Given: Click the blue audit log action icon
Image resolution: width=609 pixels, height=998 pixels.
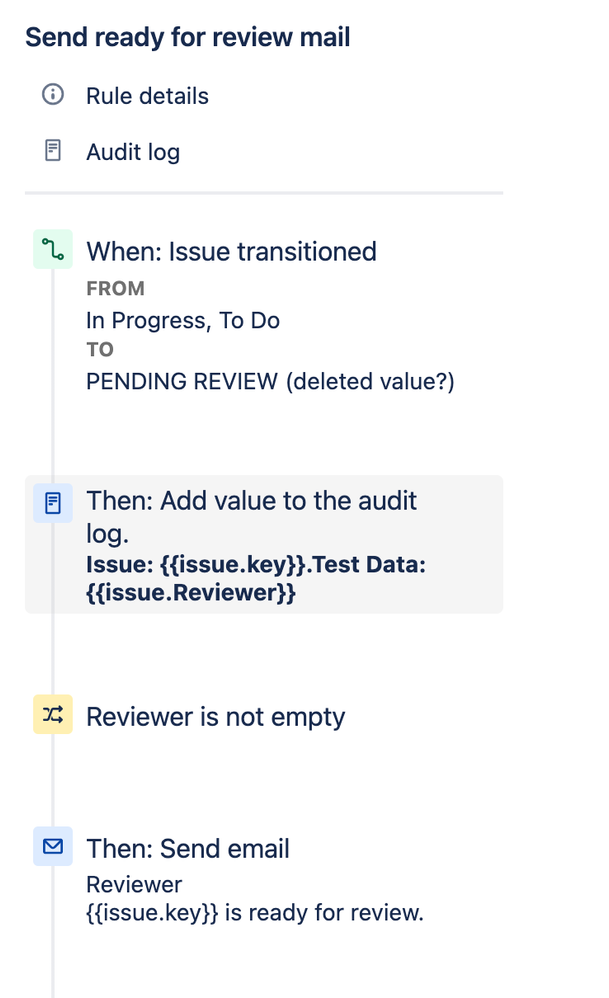Looking at the screenshot, I should 53,503.
